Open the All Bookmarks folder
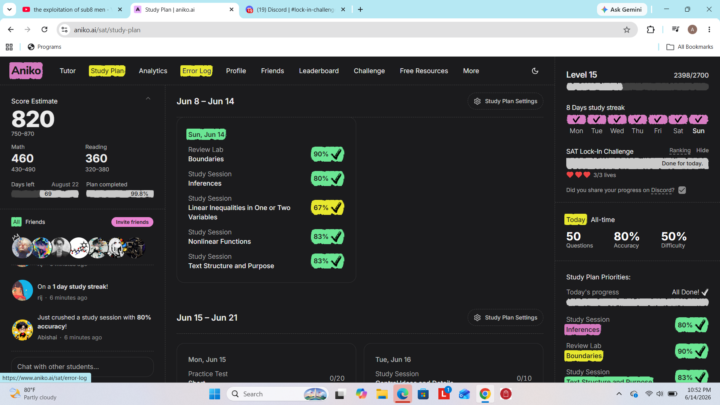 click(690, 47)
